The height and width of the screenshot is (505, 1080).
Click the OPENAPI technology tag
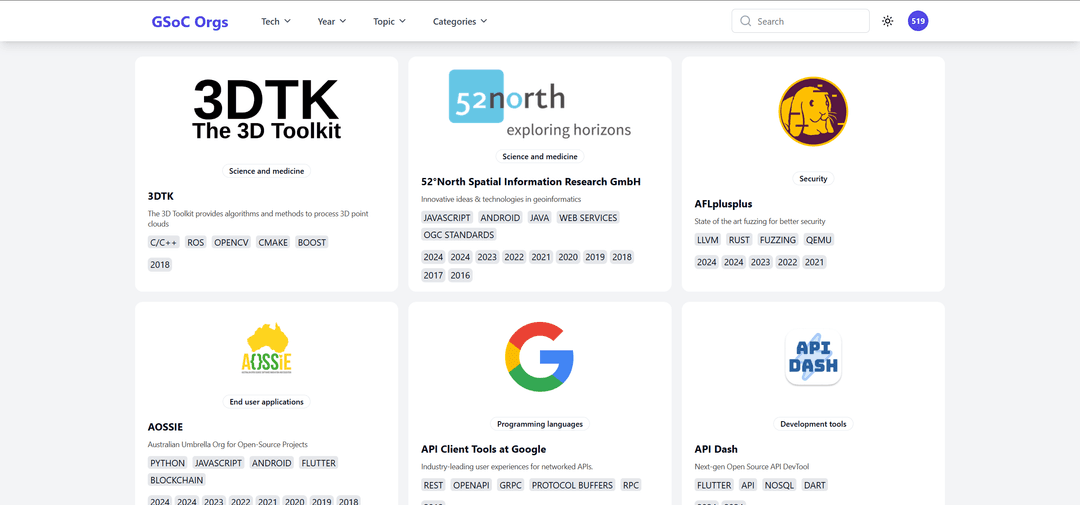pos(472,485)
